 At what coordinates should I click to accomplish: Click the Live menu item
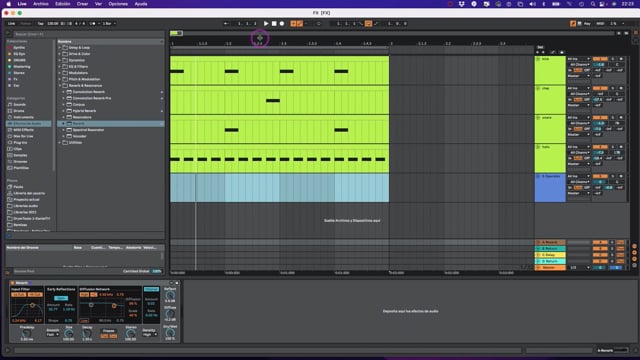[22, 4]
